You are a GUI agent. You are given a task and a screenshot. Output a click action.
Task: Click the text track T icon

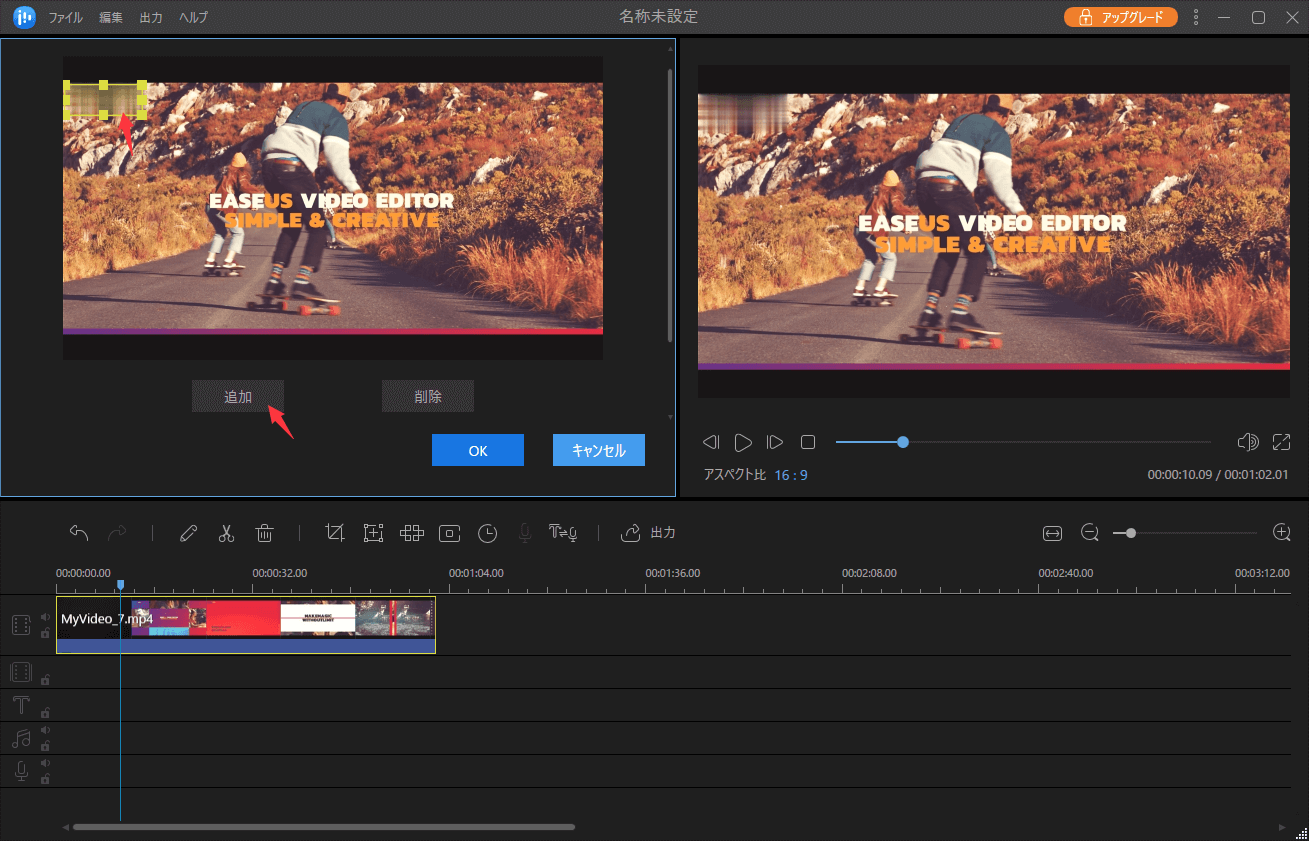coord(21,705)
